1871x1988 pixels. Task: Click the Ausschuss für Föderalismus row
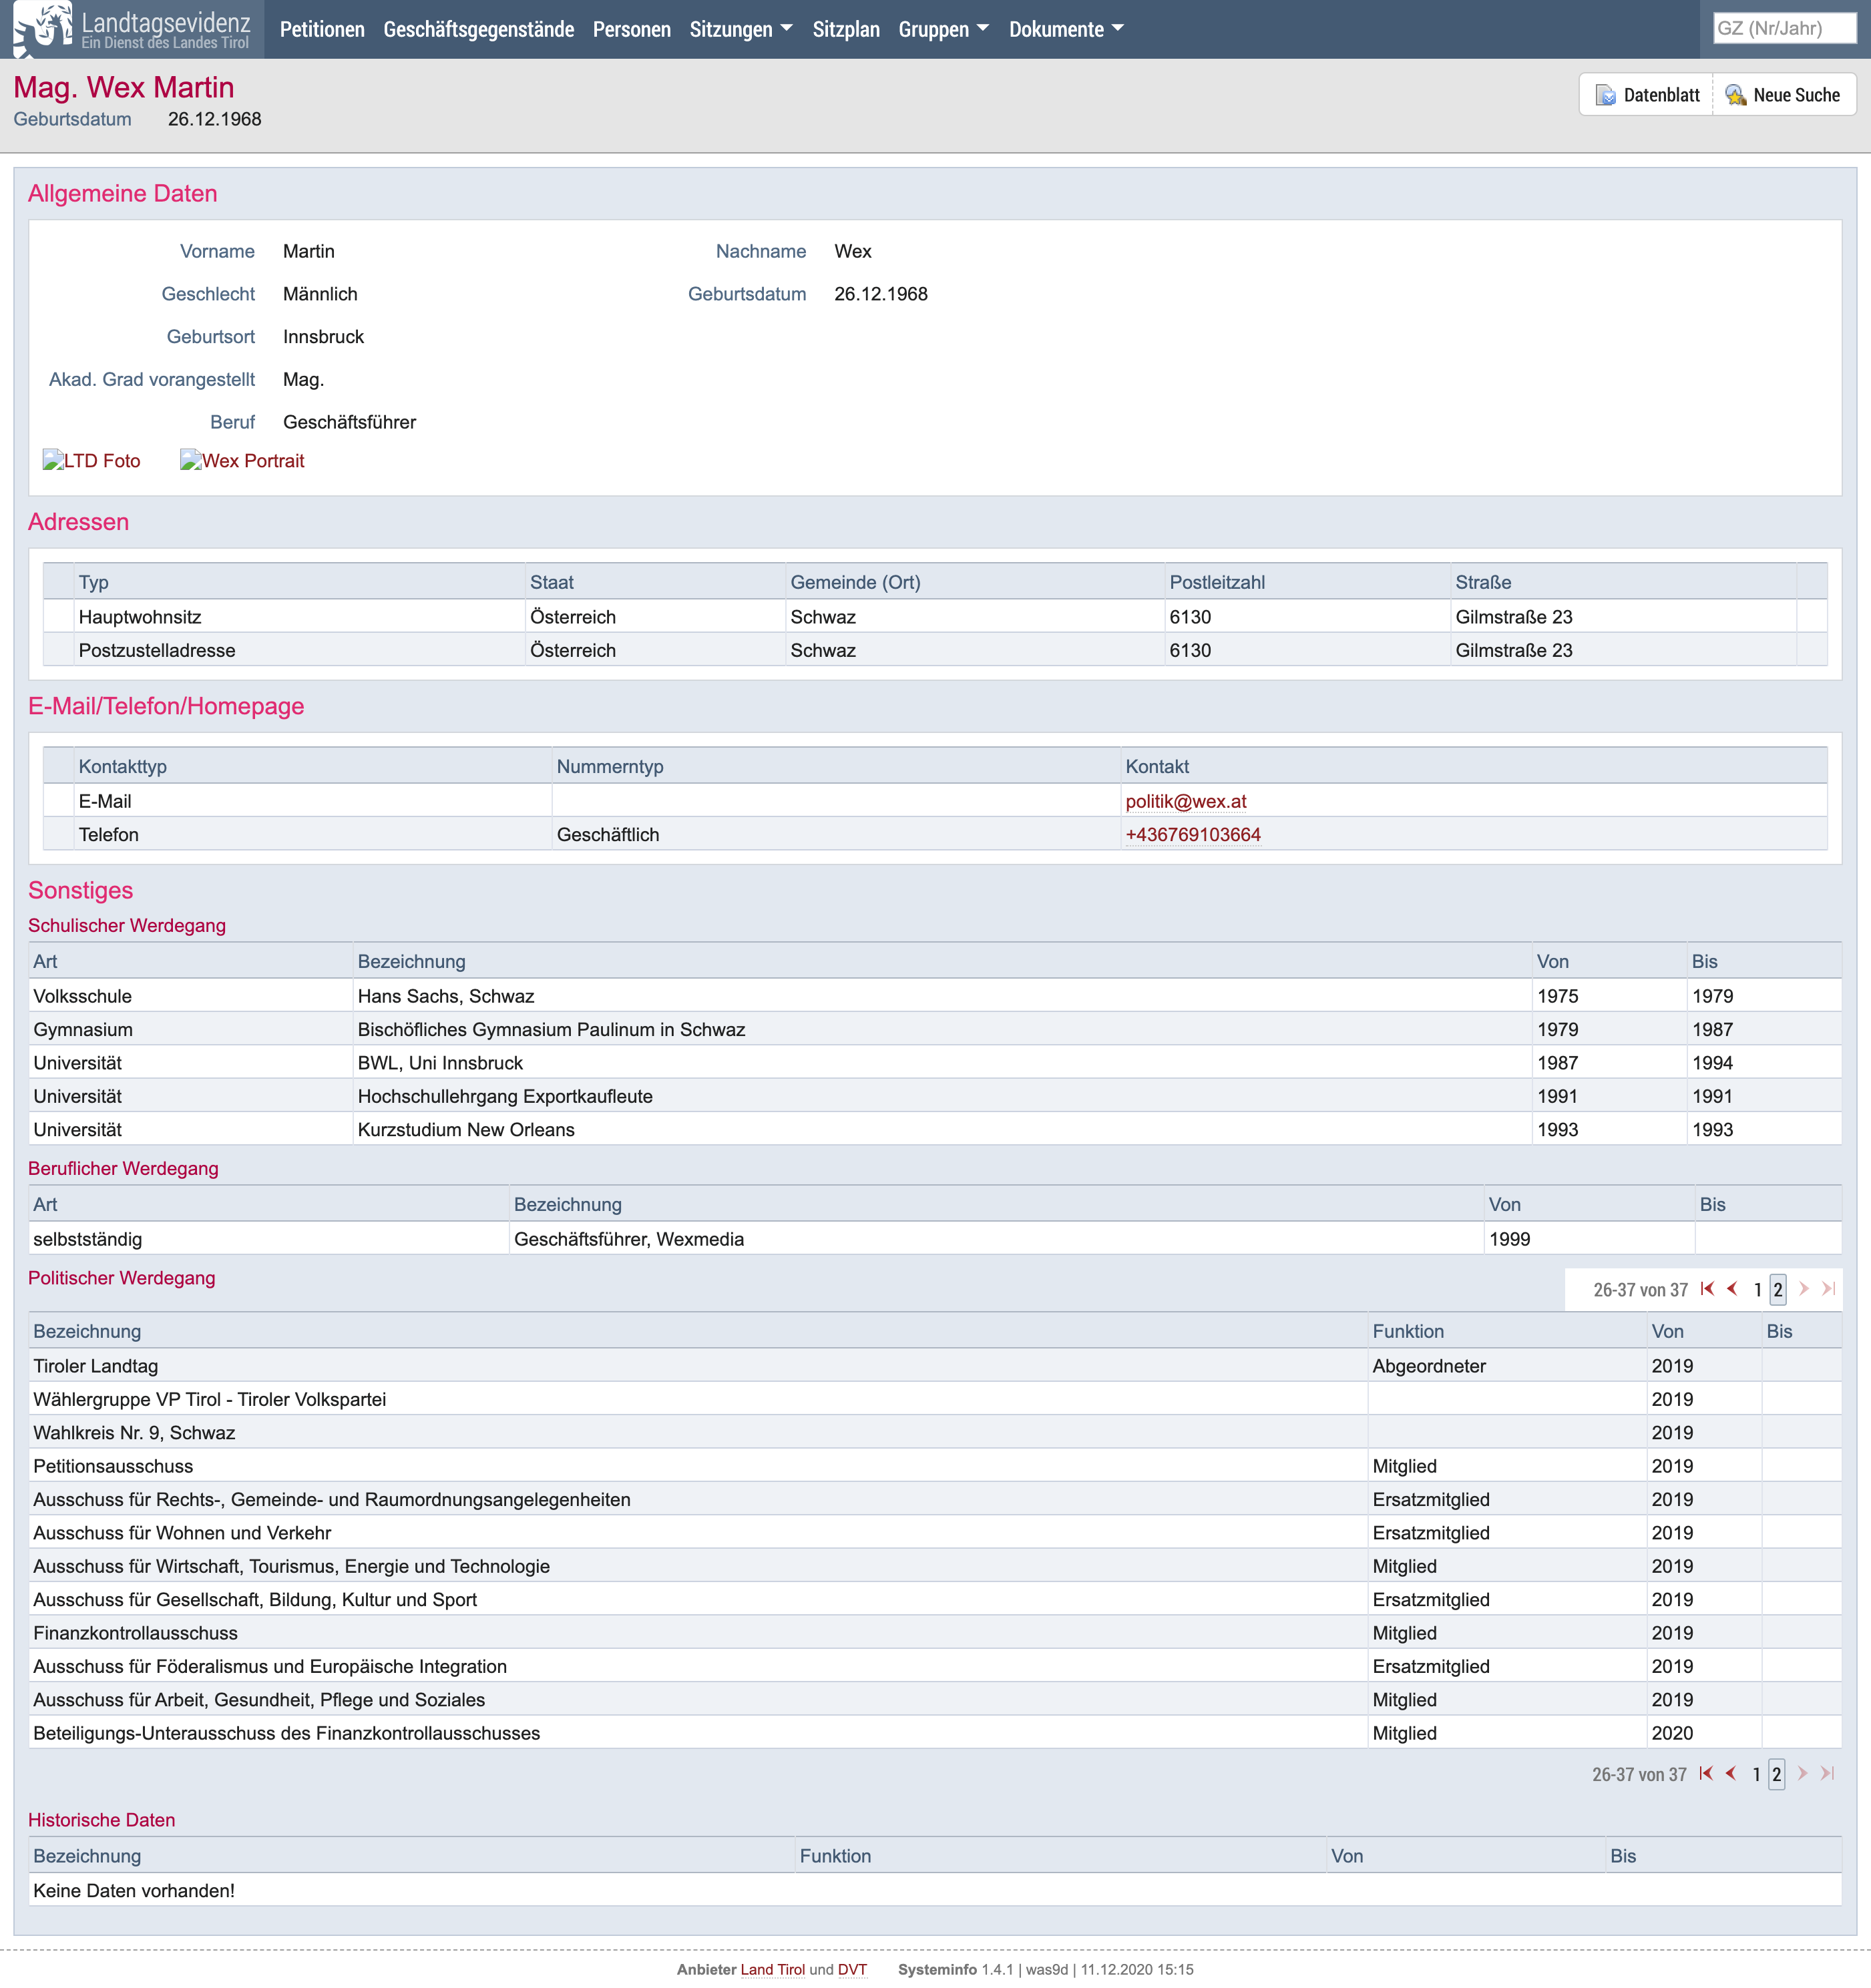(935, 1666)
